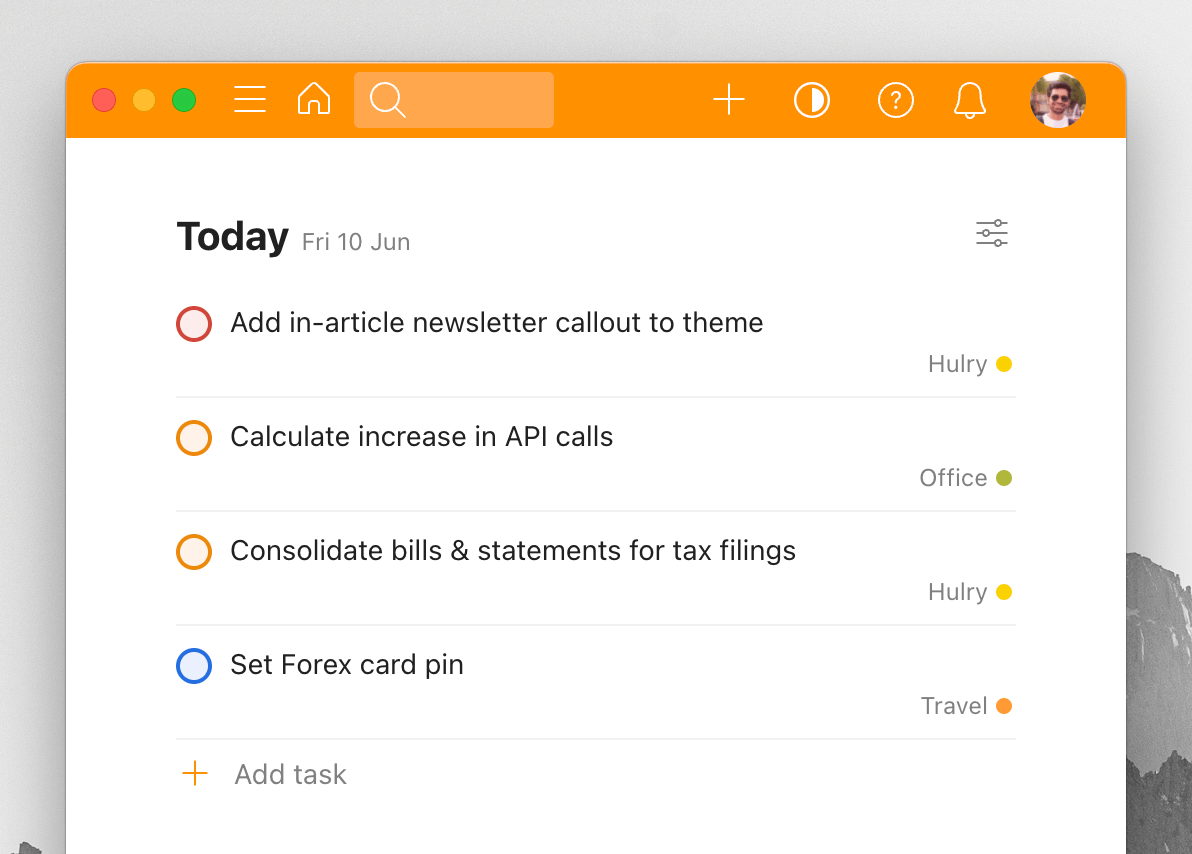Viewport: 1192px width, 854px height.
Task: Click the olive dot beside Office
Action: [1003, 478]
